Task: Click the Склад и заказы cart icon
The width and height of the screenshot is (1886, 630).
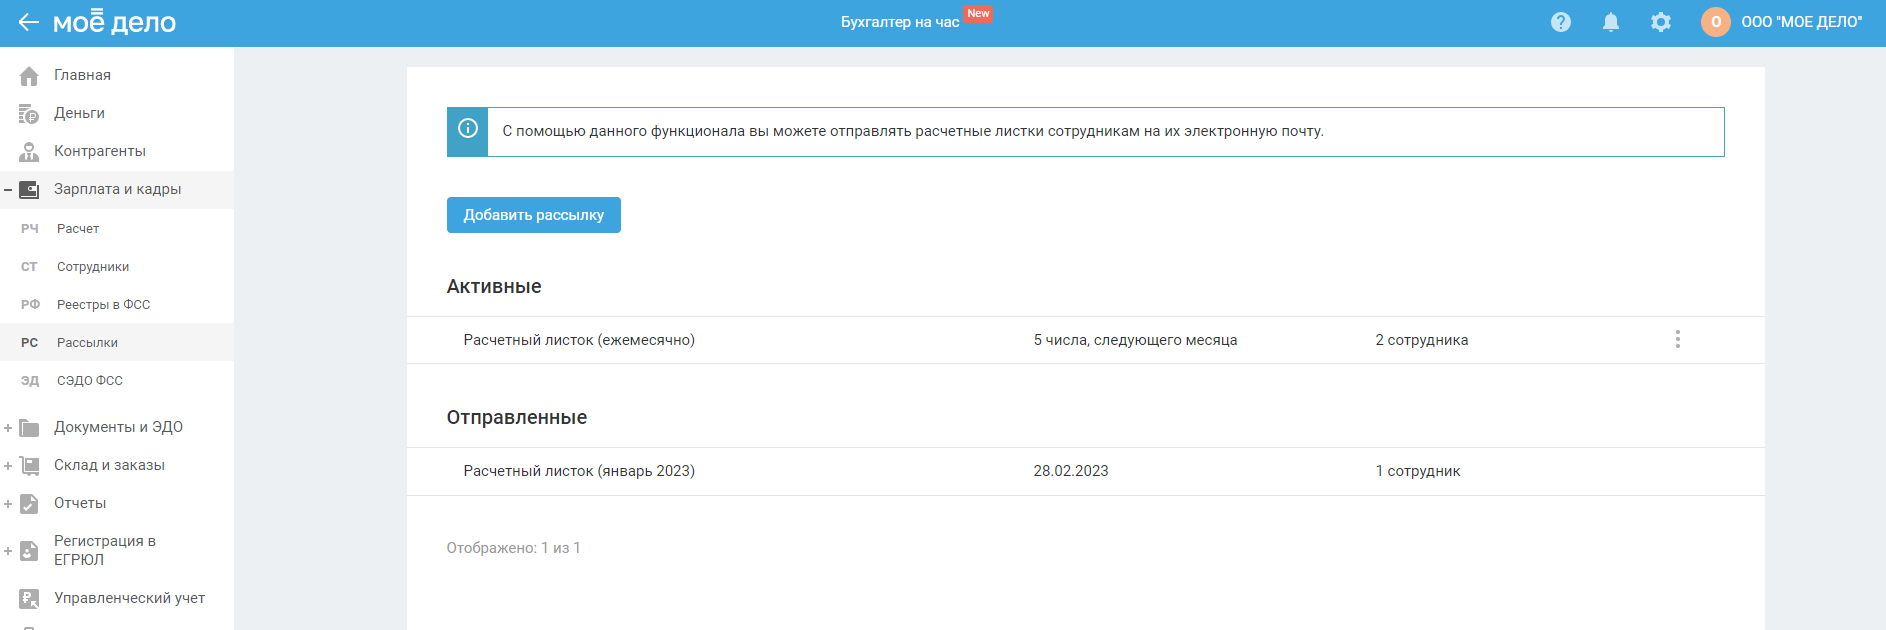Action: tap(29, 466)
